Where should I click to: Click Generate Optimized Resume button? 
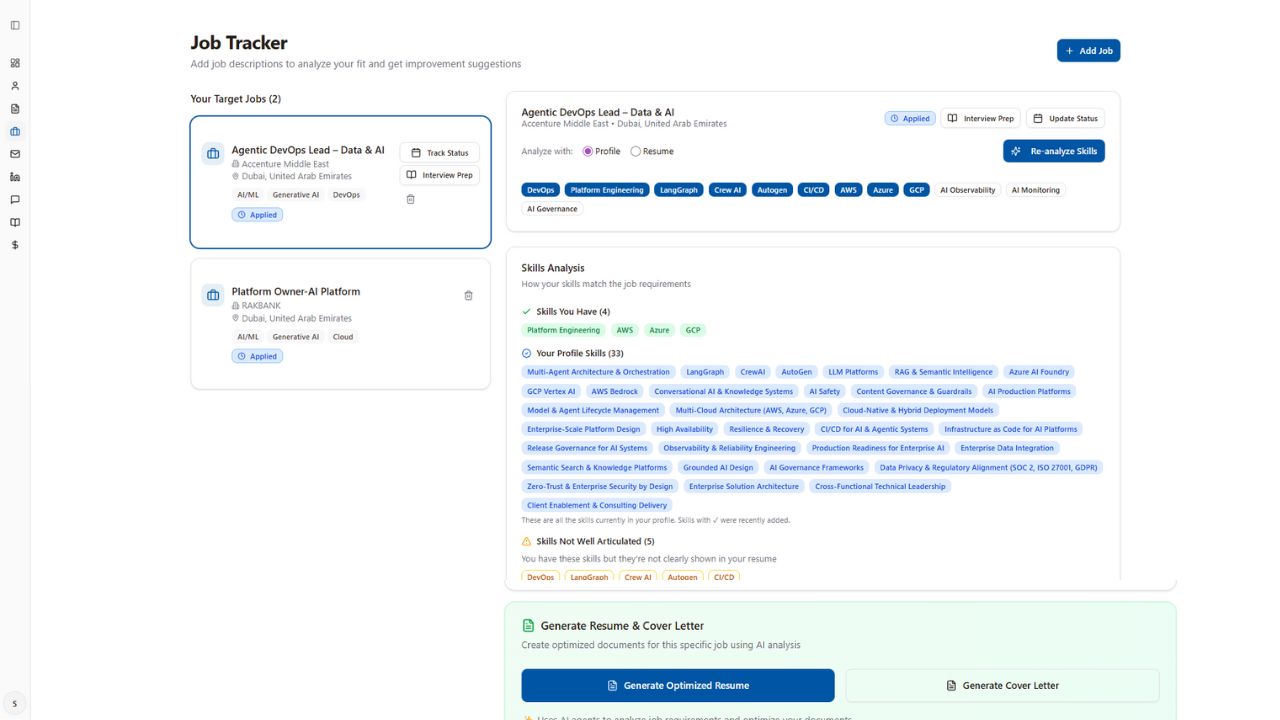[x=677, y=686]
